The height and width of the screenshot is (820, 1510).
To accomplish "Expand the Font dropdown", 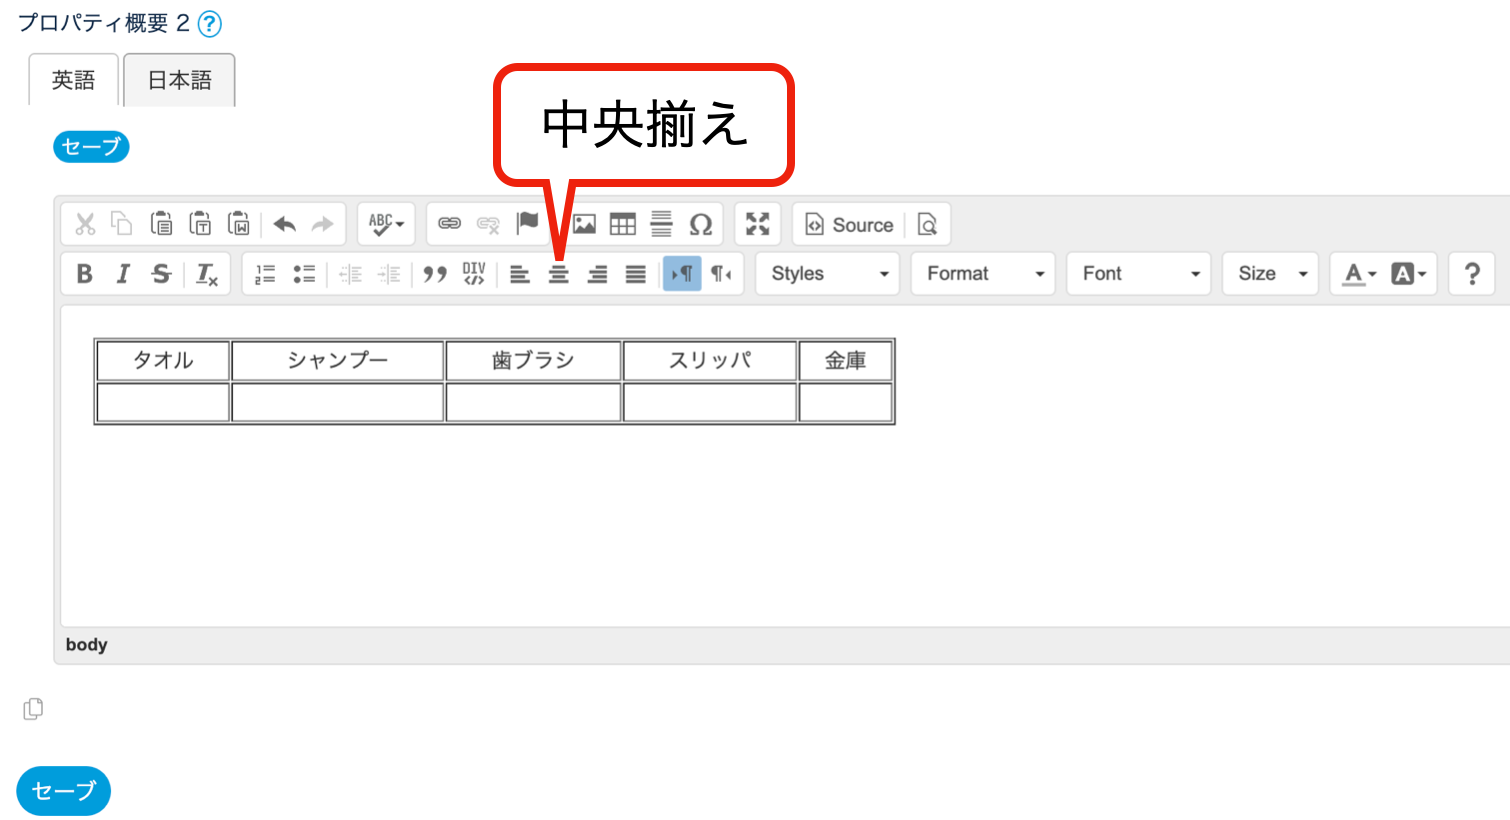I will pyautogui.click(x=1139, y=274).
